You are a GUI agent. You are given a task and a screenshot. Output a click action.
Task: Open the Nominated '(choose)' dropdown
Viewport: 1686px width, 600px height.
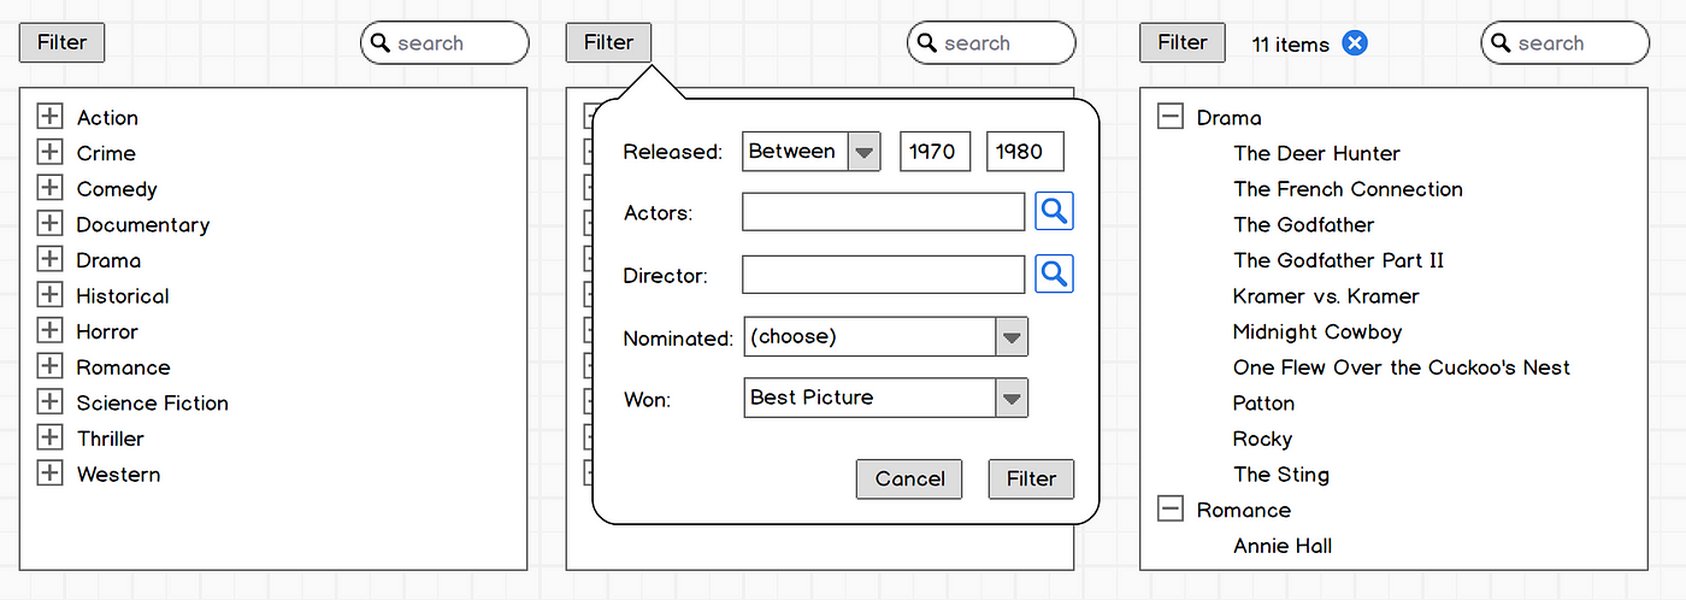click(x=1011, y=337)
